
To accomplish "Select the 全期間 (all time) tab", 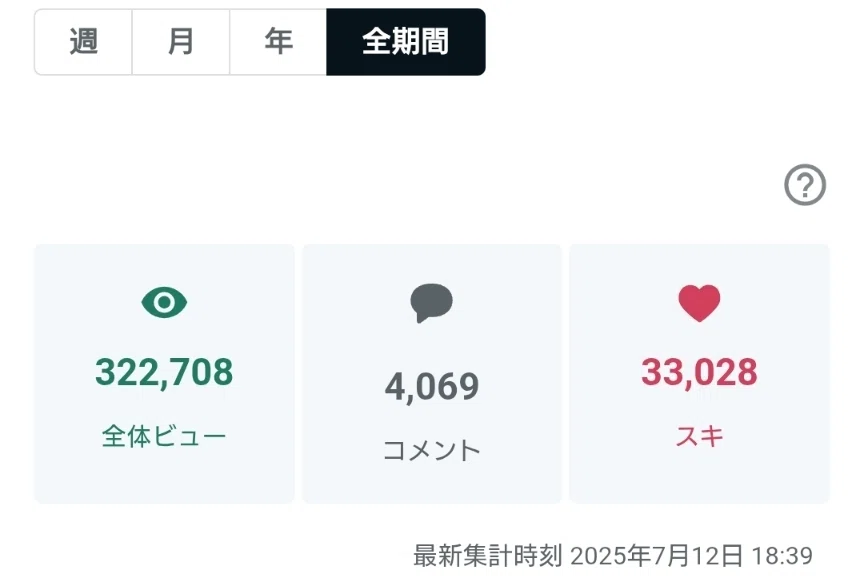I will pyautogui.click(x=406, y=42).
